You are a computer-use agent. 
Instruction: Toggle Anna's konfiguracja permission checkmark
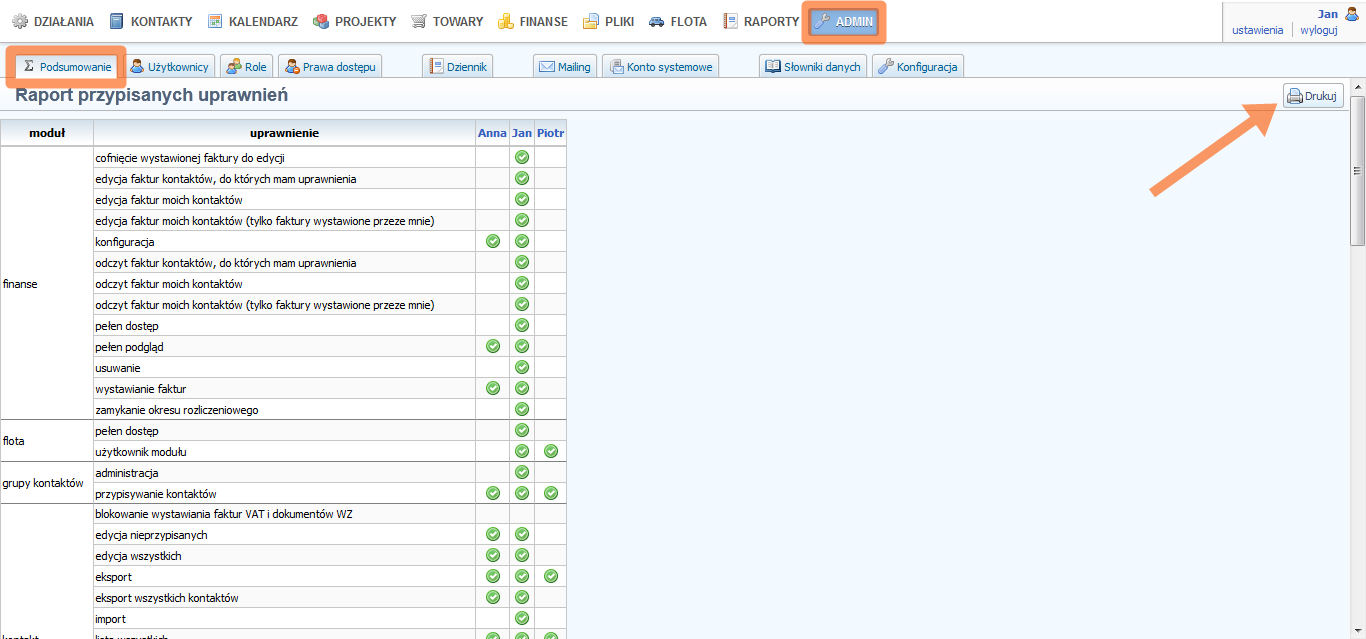[x=492, y=241]
